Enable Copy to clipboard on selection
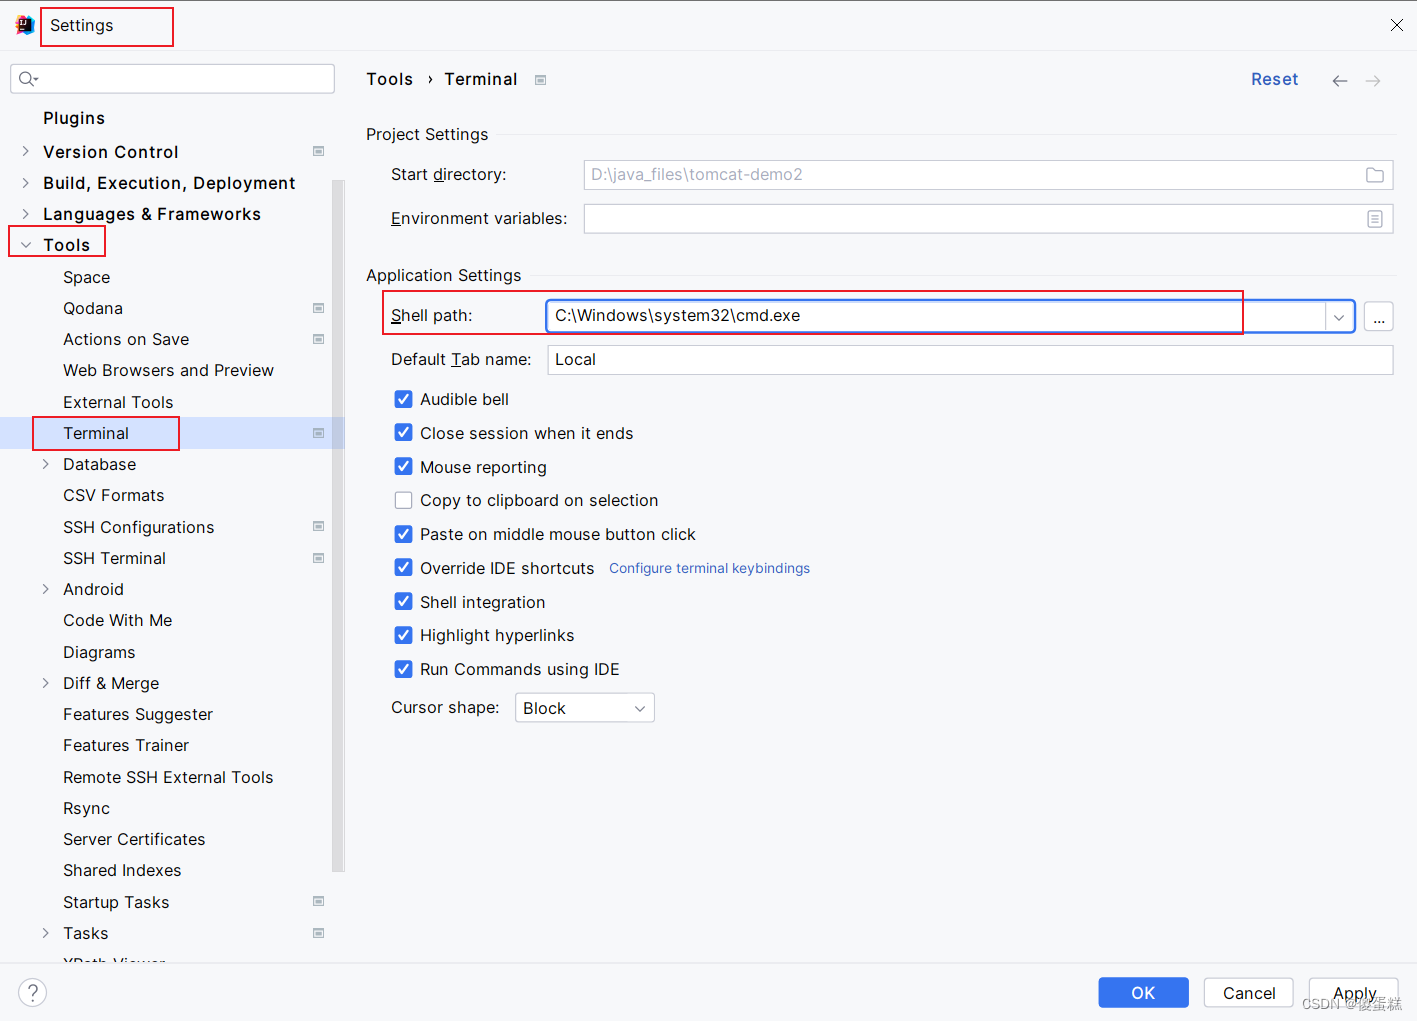 pyautogui.click(x=403, y=500)
